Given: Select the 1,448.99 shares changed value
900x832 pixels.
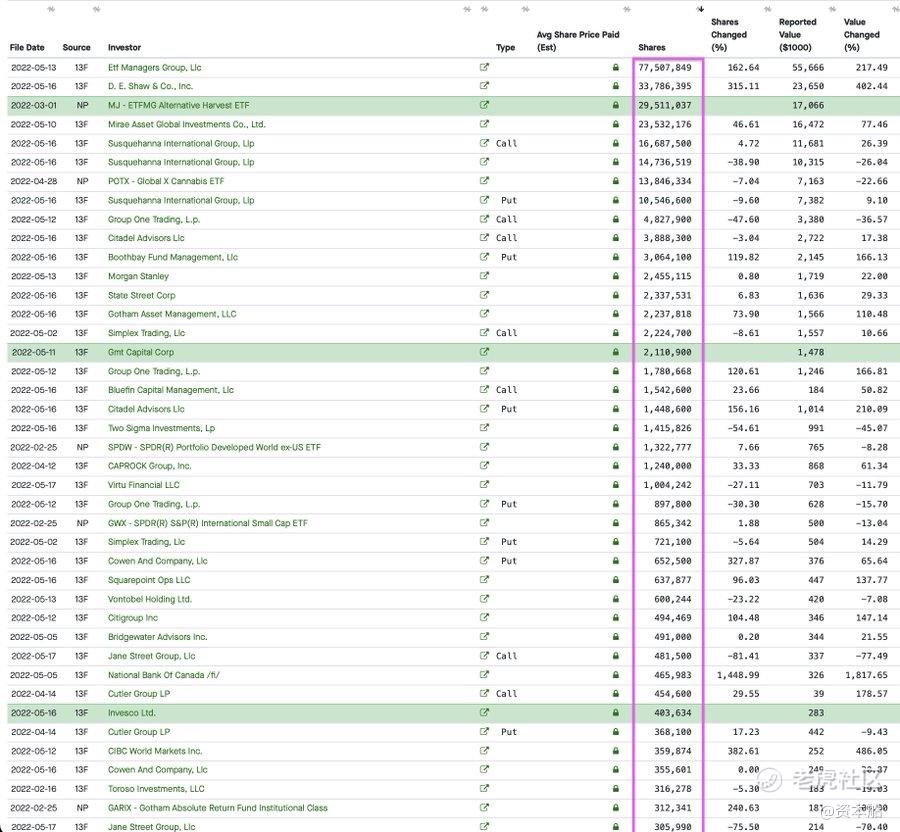Looking at the screenshot, I should pos(738,675).
